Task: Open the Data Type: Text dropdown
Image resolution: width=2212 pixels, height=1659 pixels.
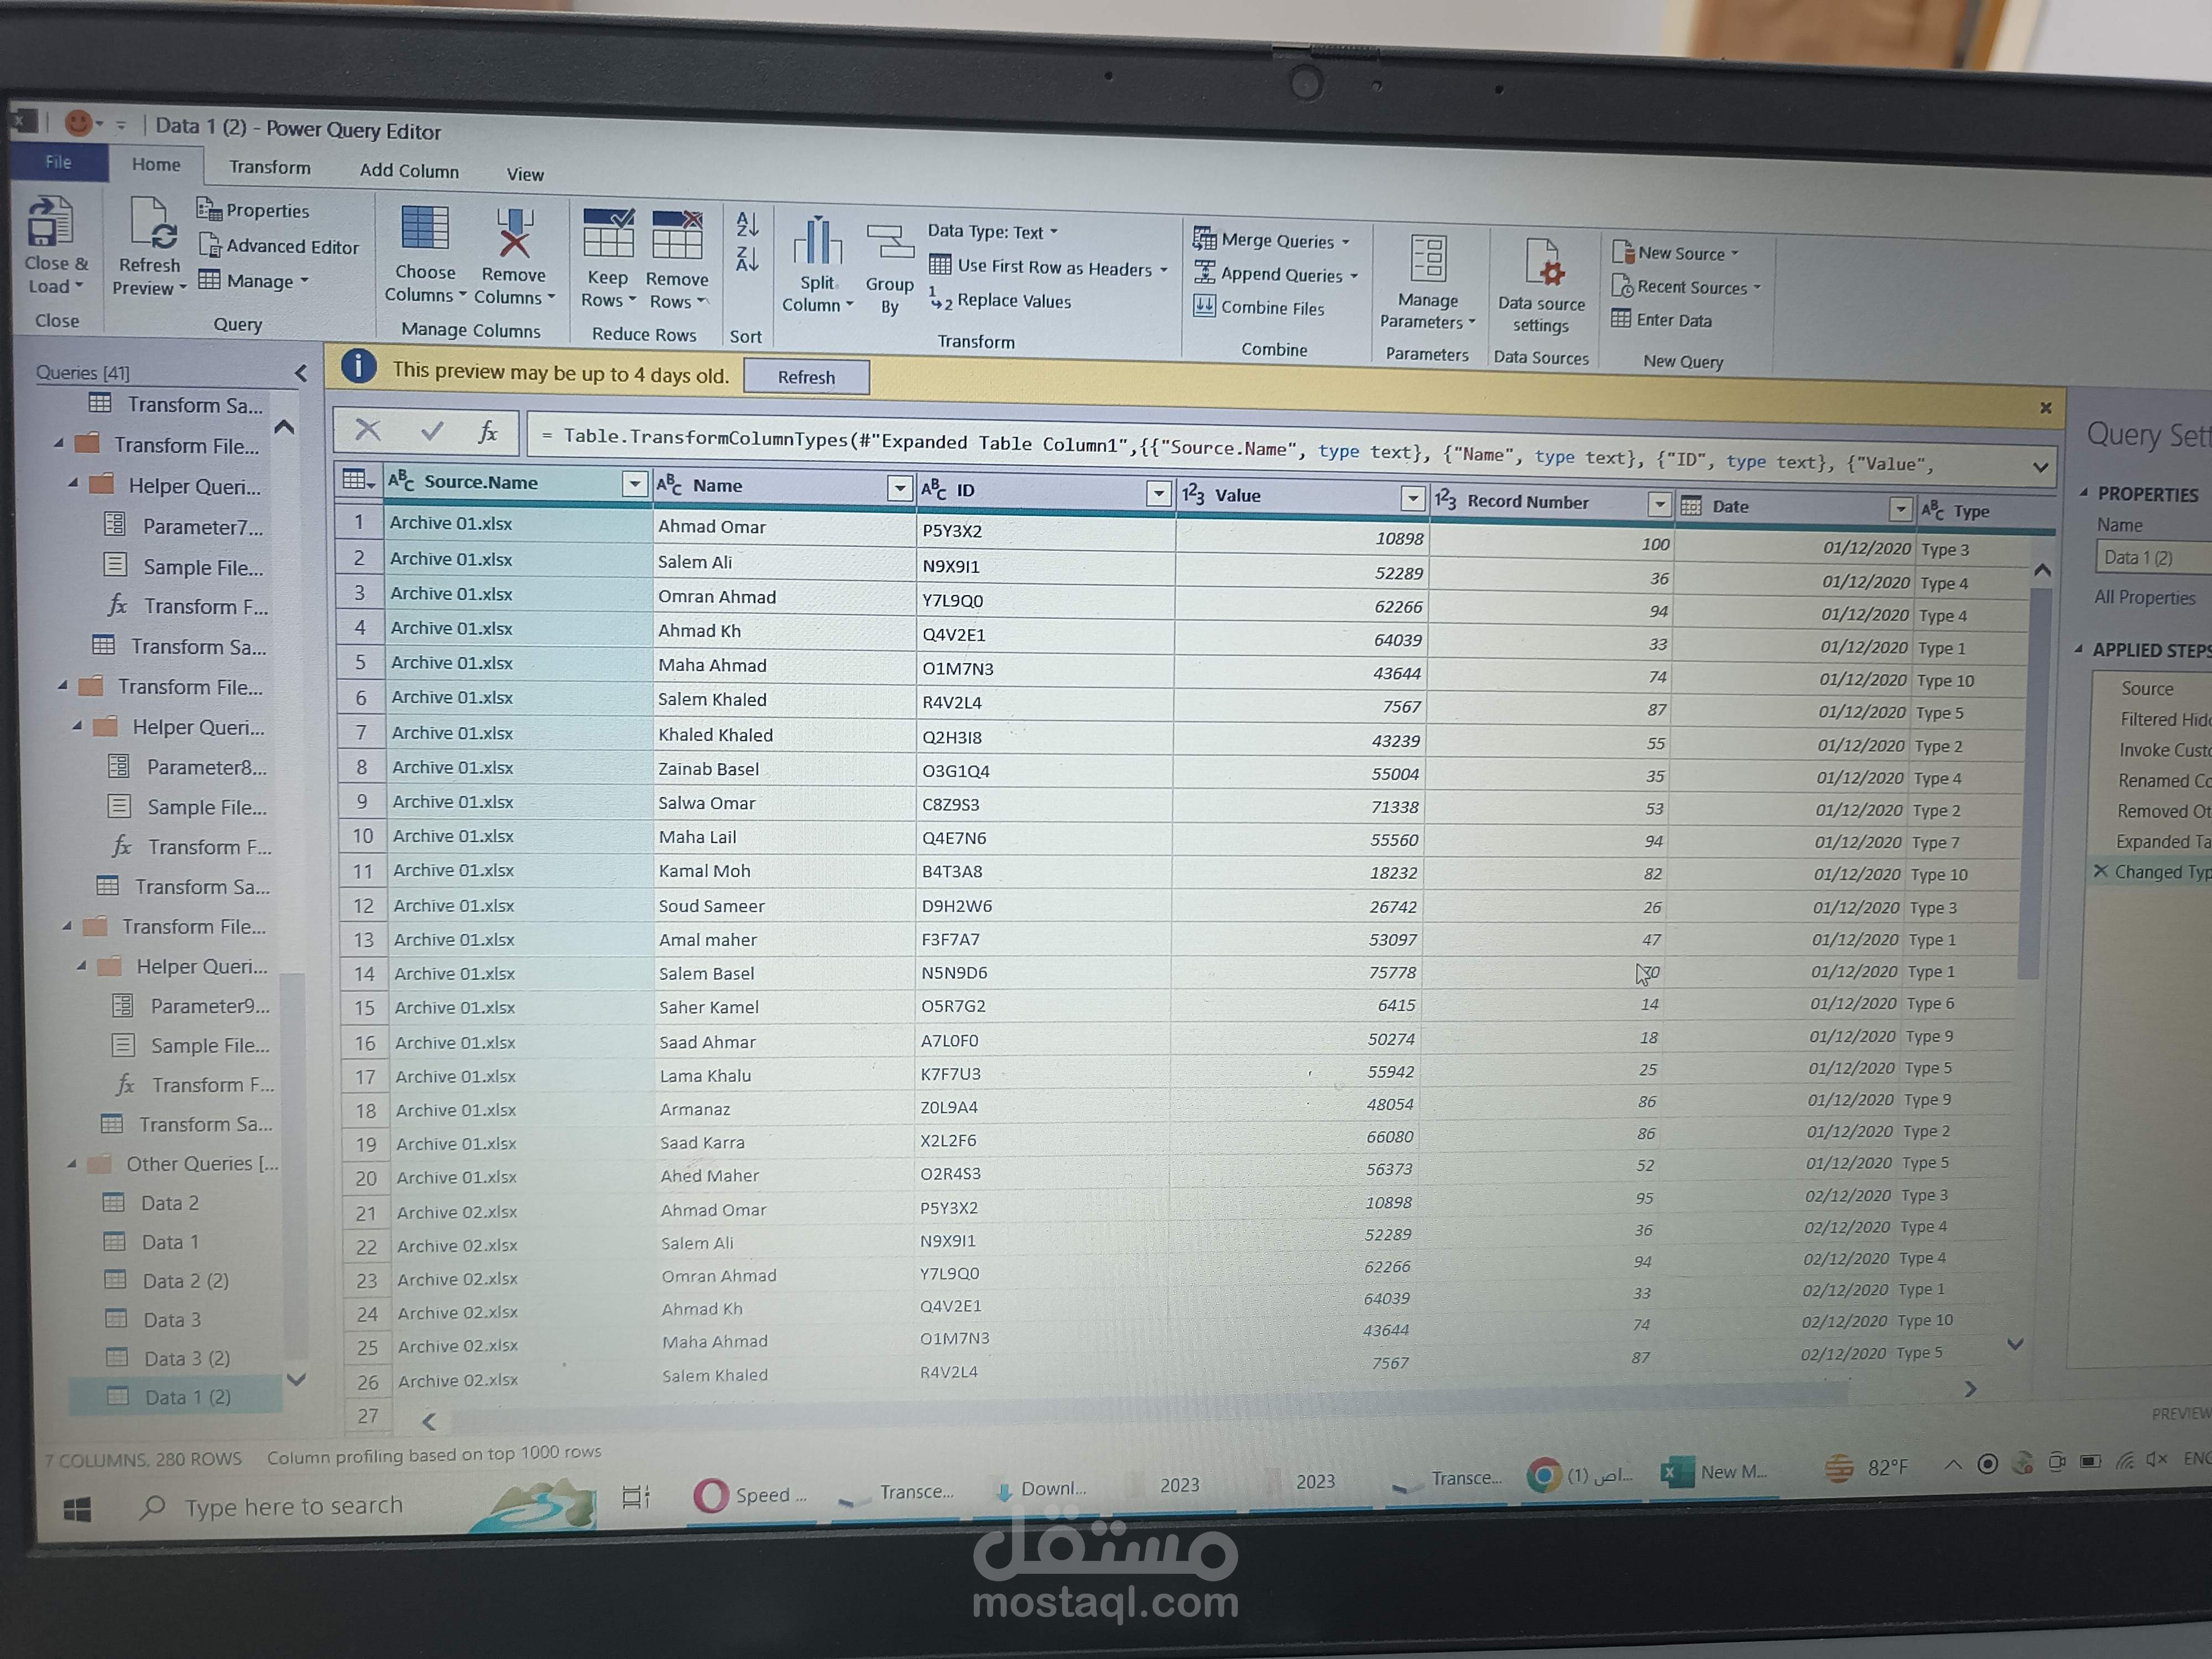Action: (993, 231)
